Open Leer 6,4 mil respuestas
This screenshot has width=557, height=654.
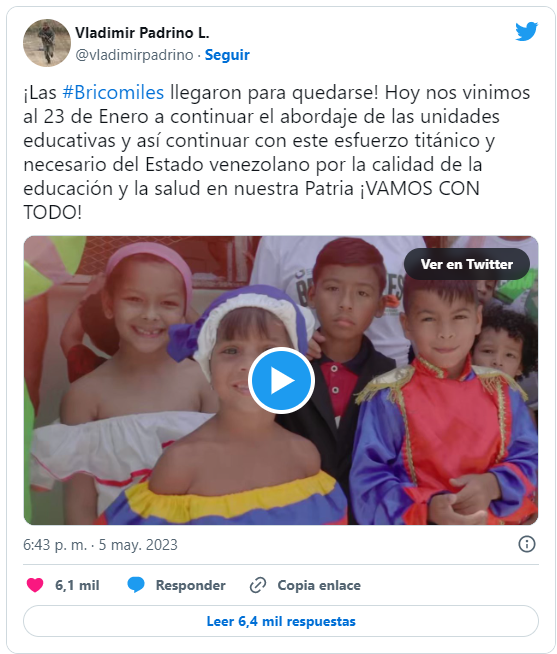tap(281, 621)
